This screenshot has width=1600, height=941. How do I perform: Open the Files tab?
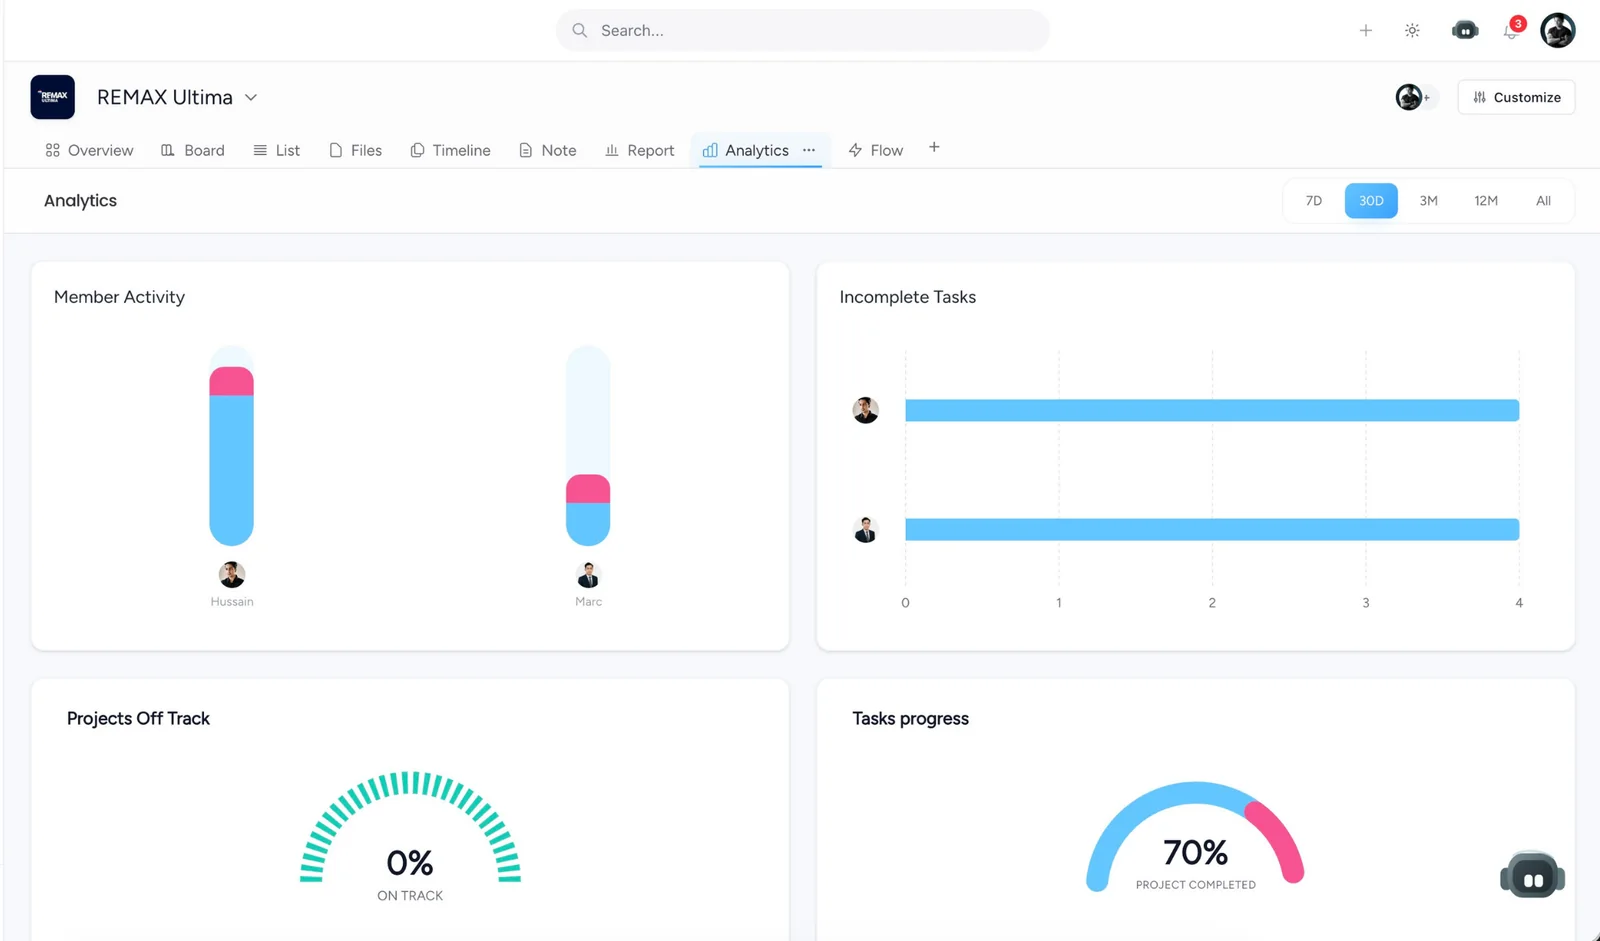point(356,150)
